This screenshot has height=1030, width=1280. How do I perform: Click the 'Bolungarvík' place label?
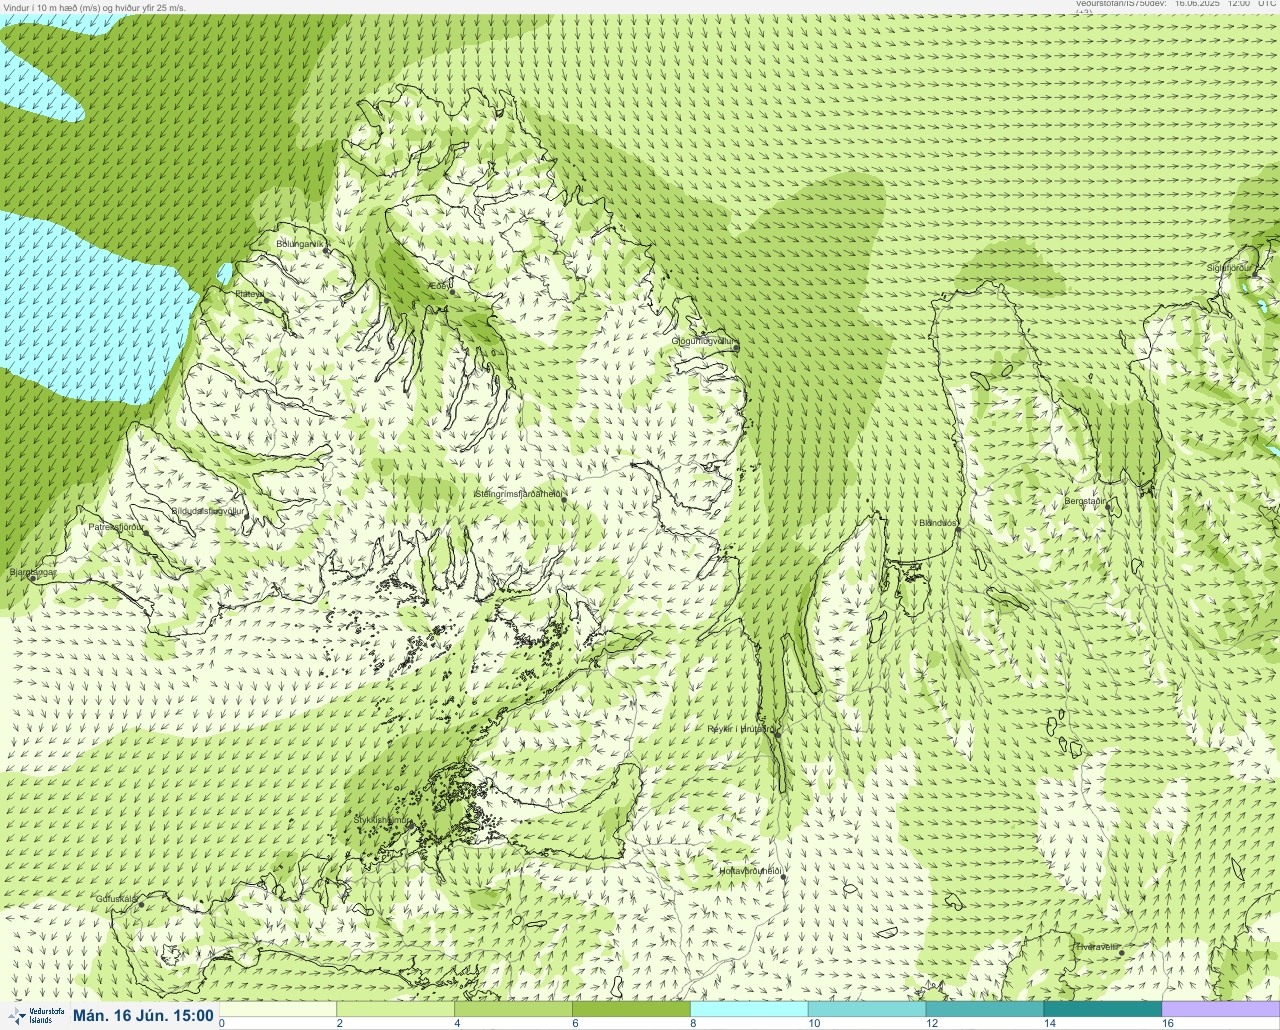click(x=301, y=244)
